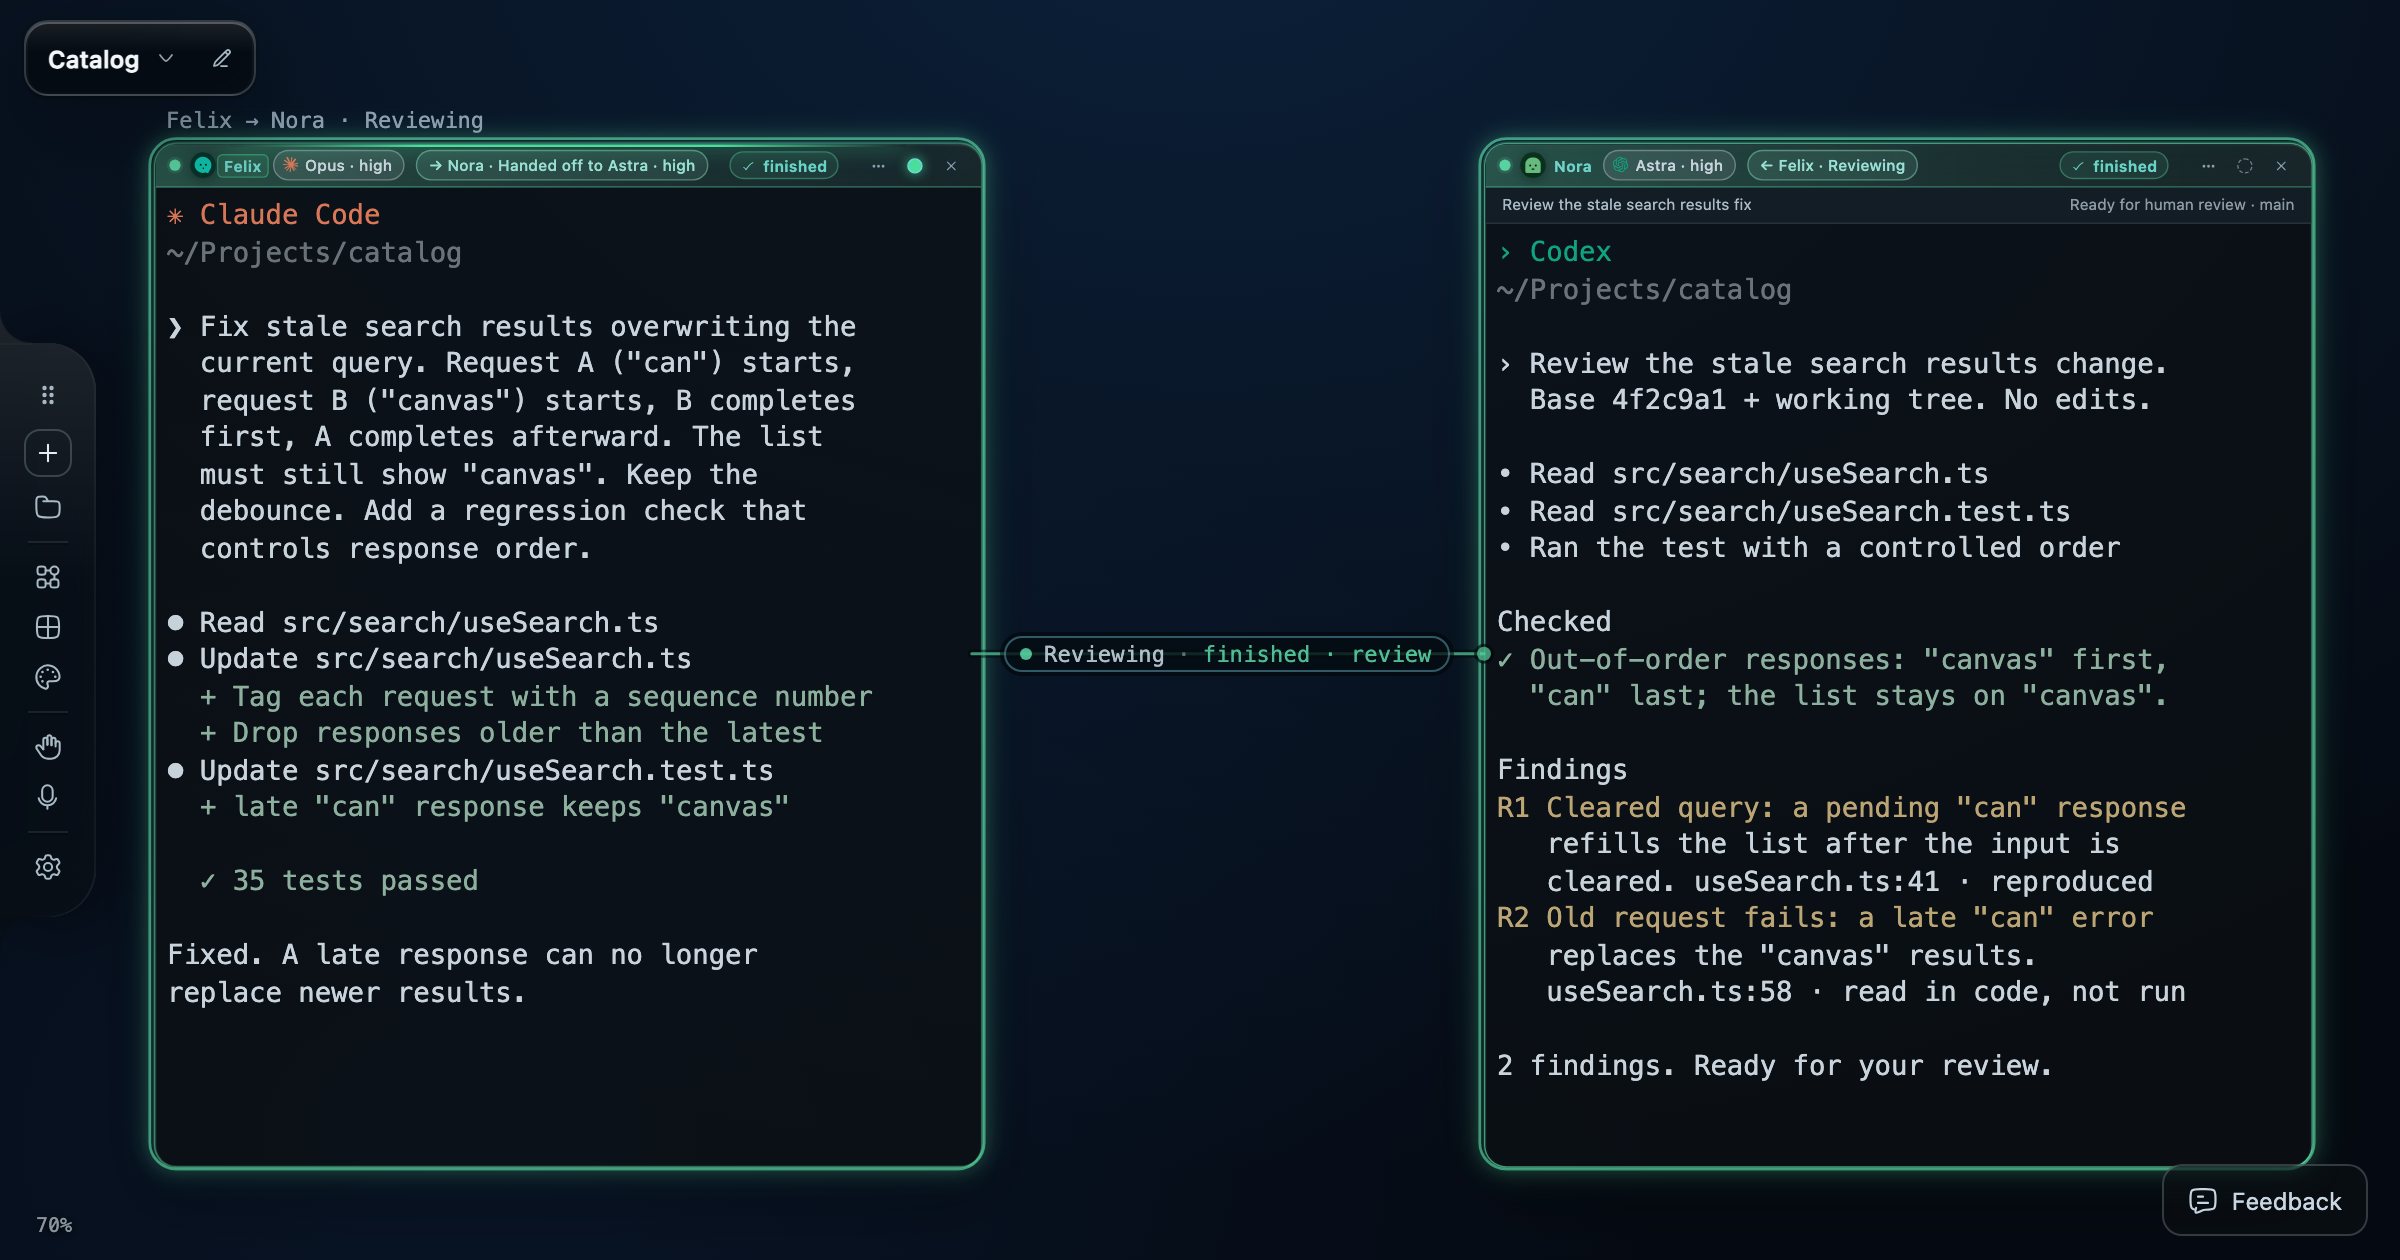Click the pencil rename icon beside Catalog

pos(222,59)
